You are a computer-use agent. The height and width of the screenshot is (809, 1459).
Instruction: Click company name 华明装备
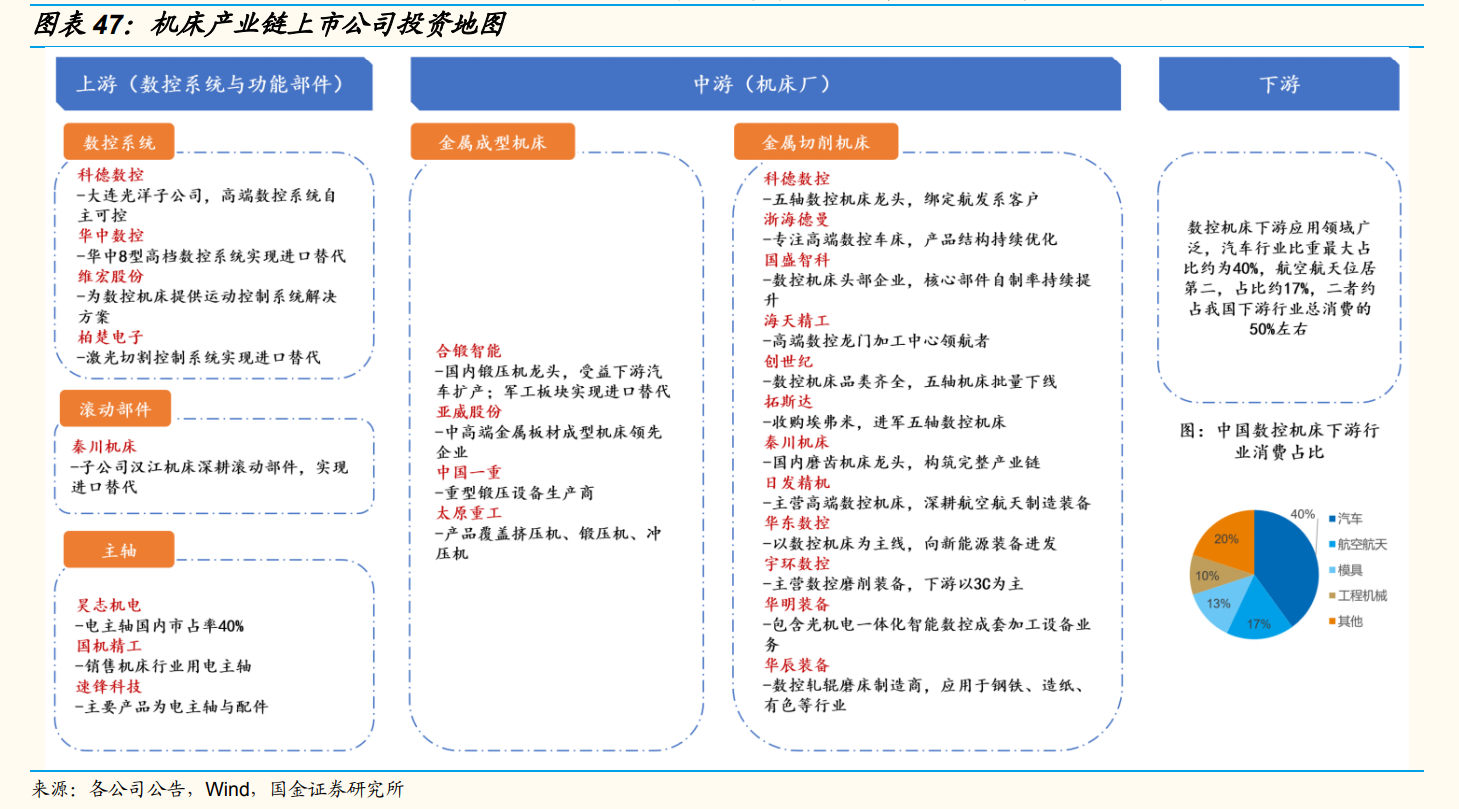pyautogui.click(x=797, y=604)
